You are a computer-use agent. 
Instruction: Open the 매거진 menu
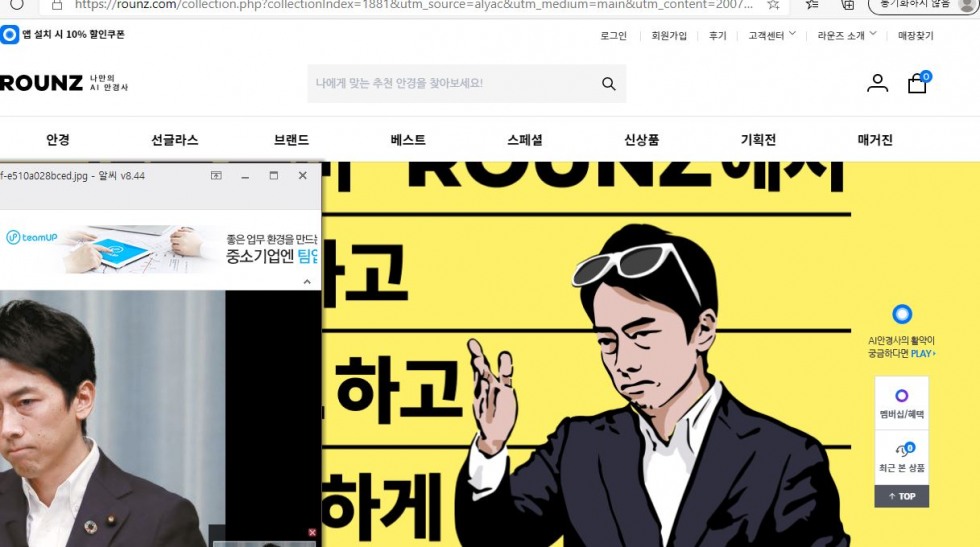point(875,140)
